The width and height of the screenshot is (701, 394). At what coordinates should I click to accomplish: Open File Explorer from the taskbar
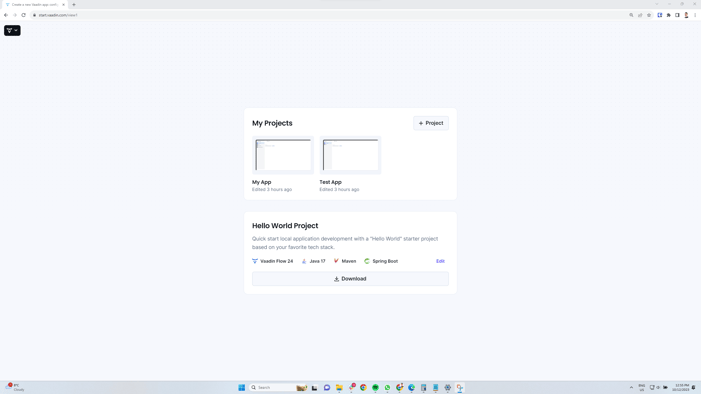[x=339, y=387]
